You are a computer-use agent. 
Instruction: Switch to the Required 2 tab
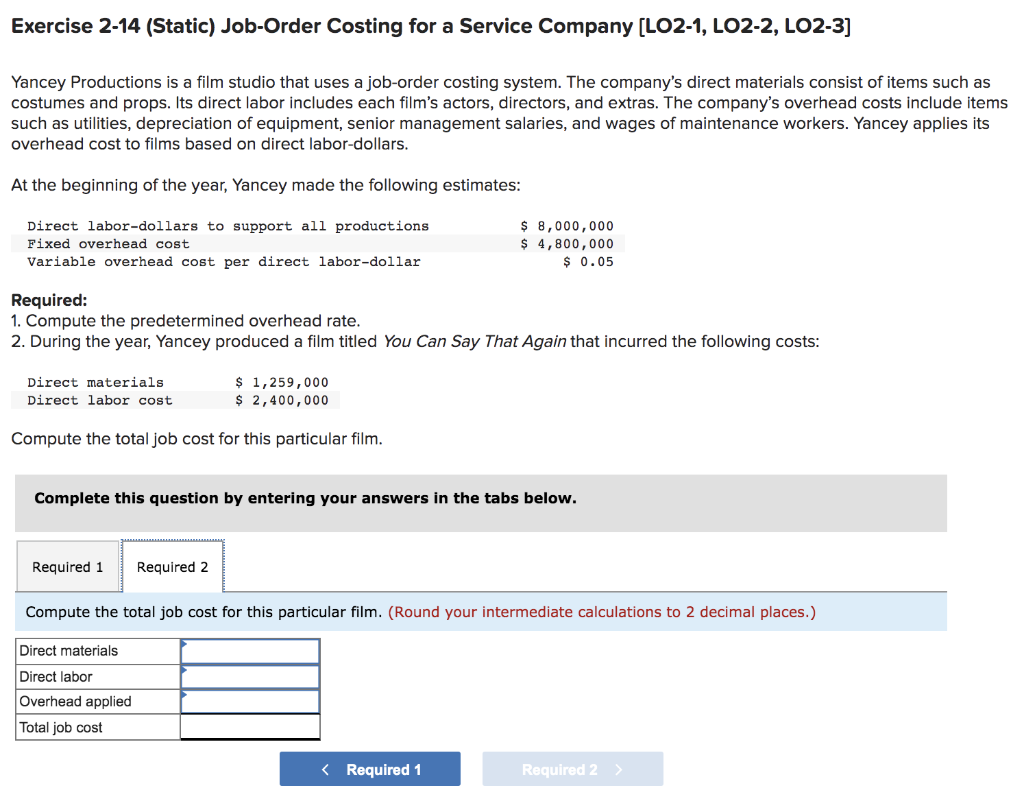tap(173, 566)
